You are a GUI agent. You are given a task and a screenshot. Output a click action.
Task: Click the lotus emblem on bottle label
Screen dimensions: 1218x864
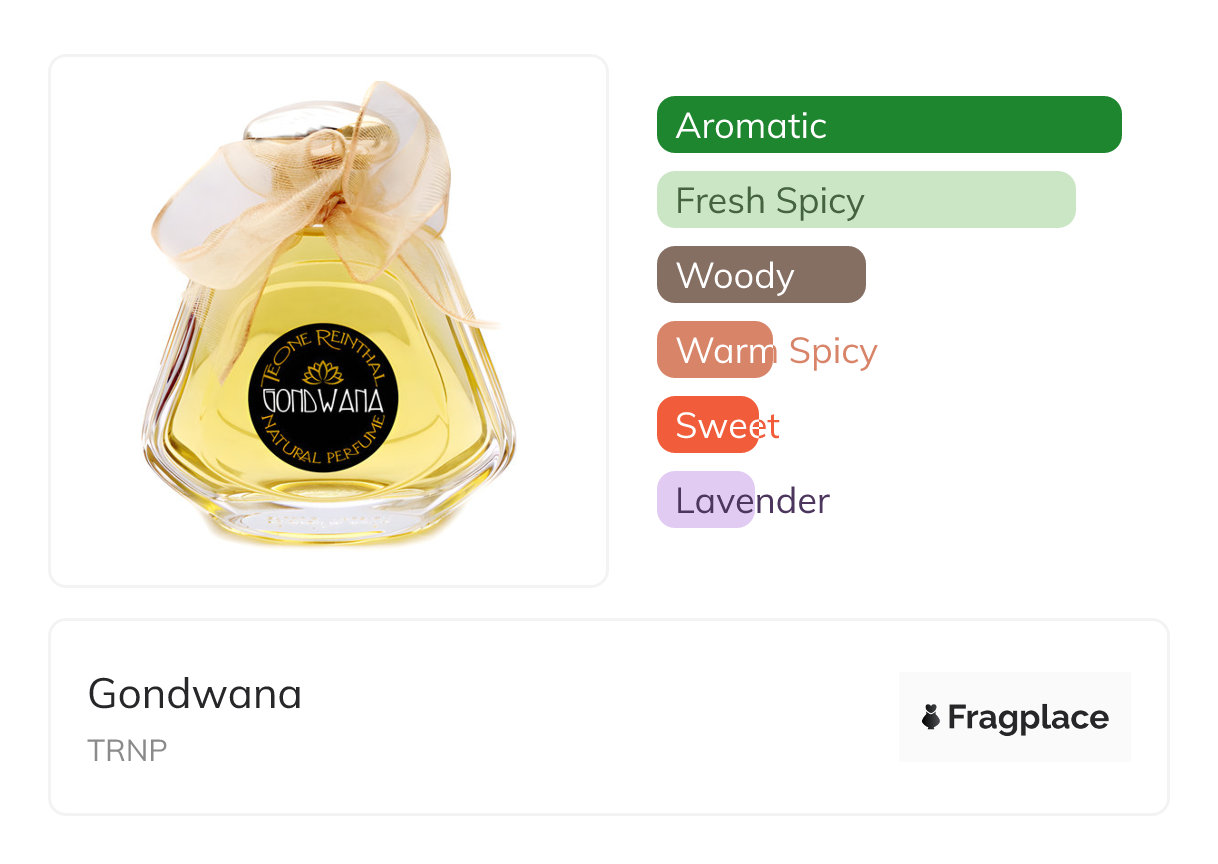pos(323,373)
